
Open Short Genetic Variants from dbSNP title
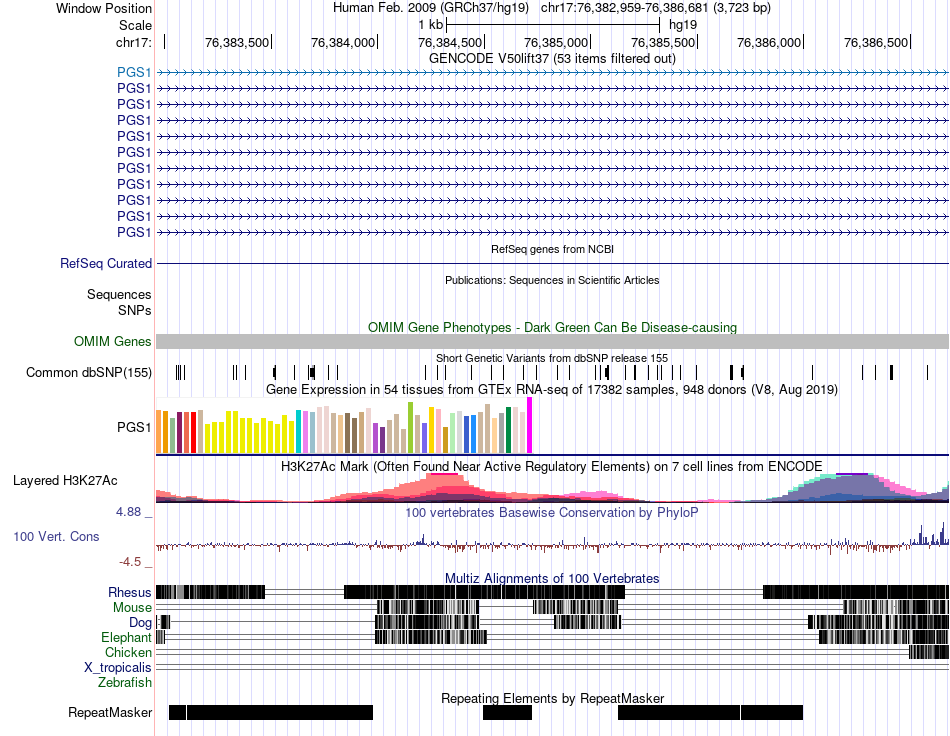552,358
